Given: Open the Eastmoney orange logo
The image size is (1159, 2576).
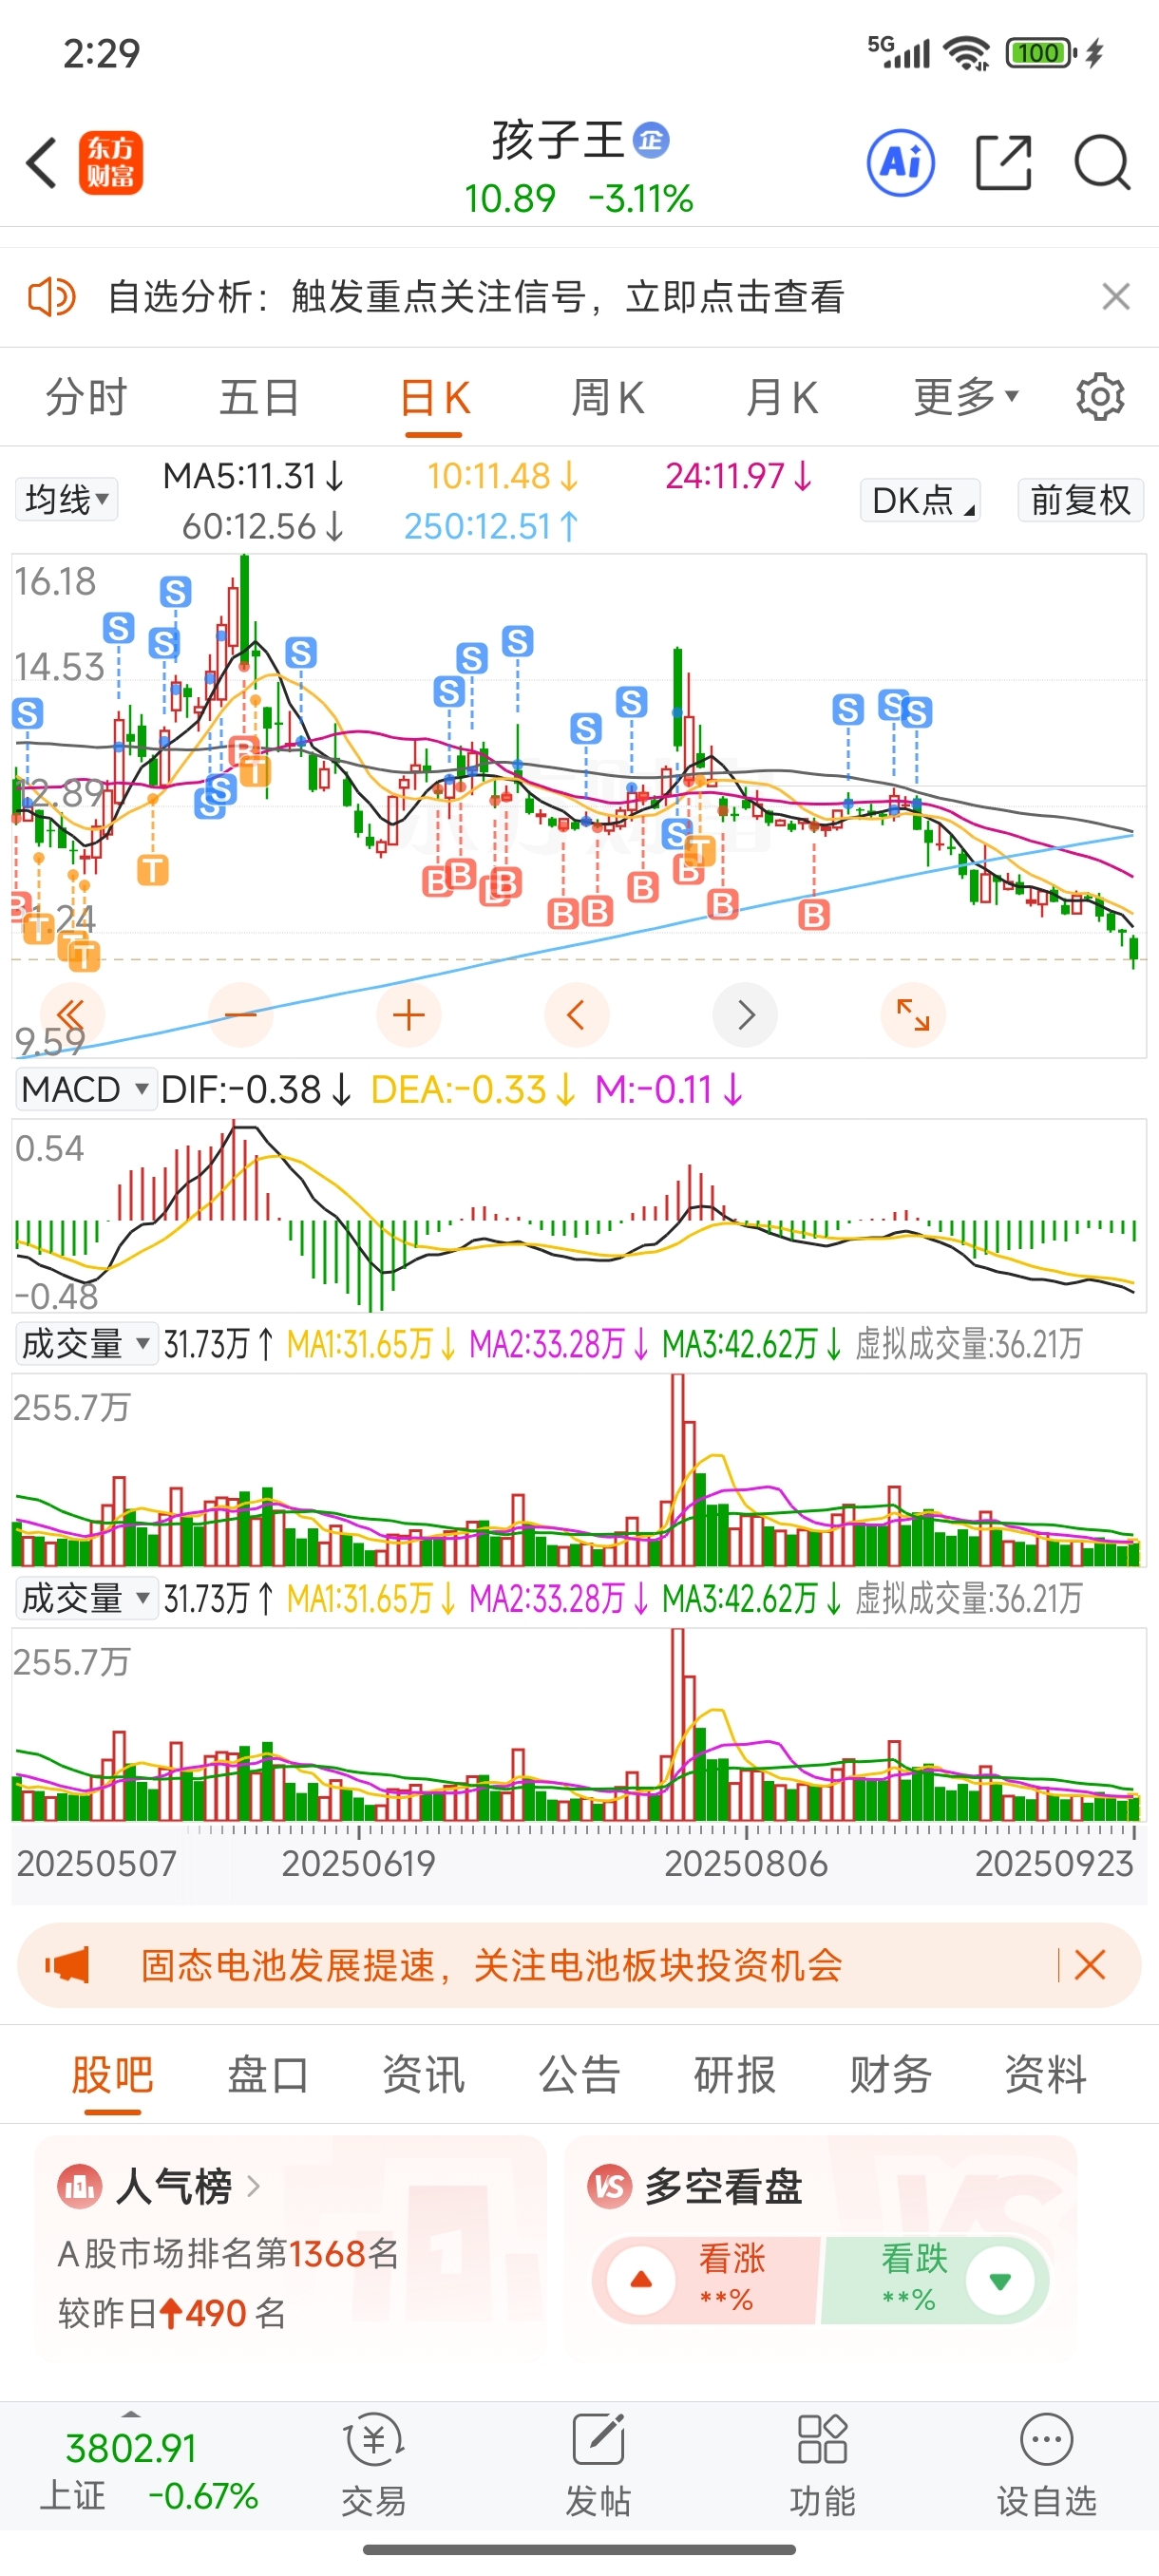Looking at the screenshot, I should click(x=111, y=163).
